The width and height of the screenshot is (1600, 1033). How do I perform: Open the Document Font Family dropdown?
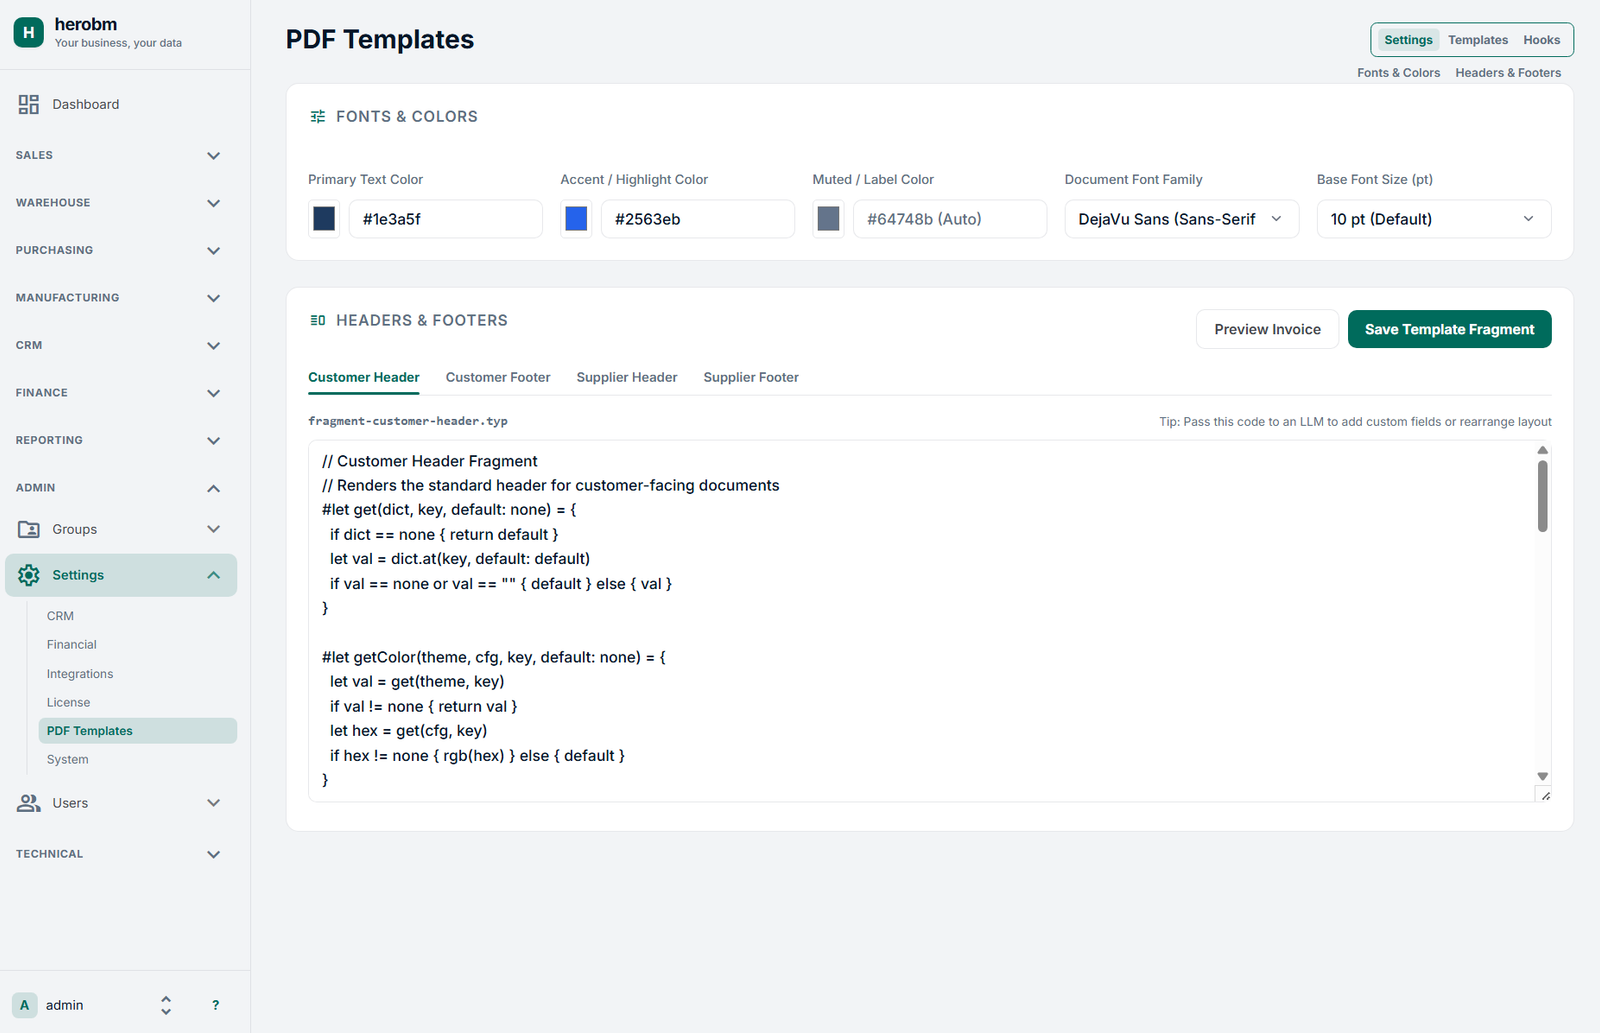click(x=1181, y=219)
